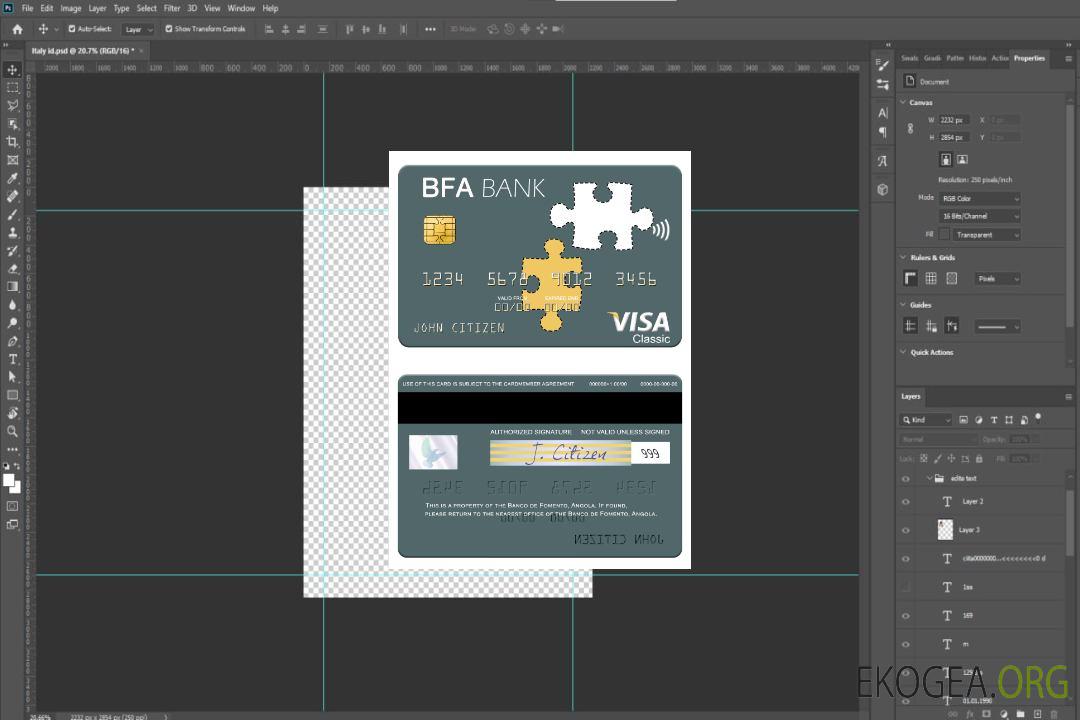Toggle visibility of the 'm' text layer
This screenshot has width=1080, height=720.
click(906, 645)
